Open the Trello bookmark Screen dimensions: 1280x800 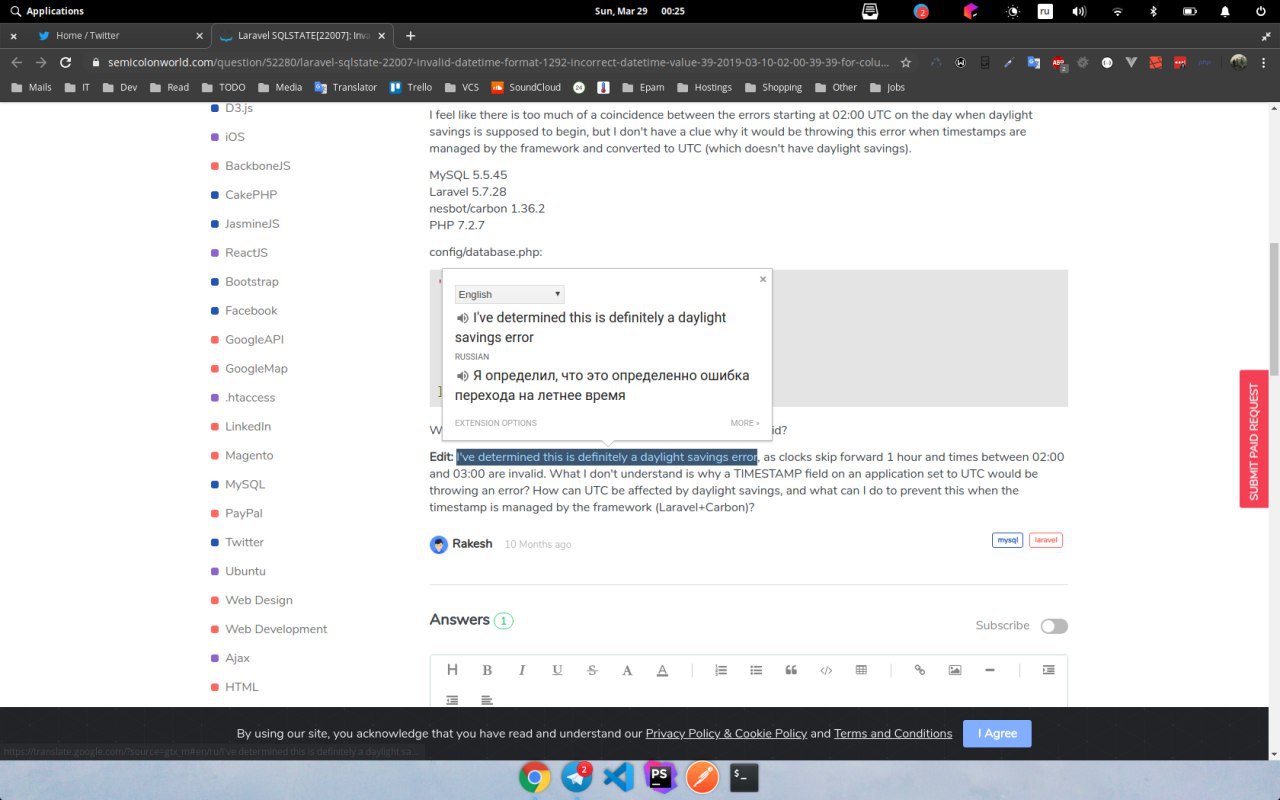411,87
